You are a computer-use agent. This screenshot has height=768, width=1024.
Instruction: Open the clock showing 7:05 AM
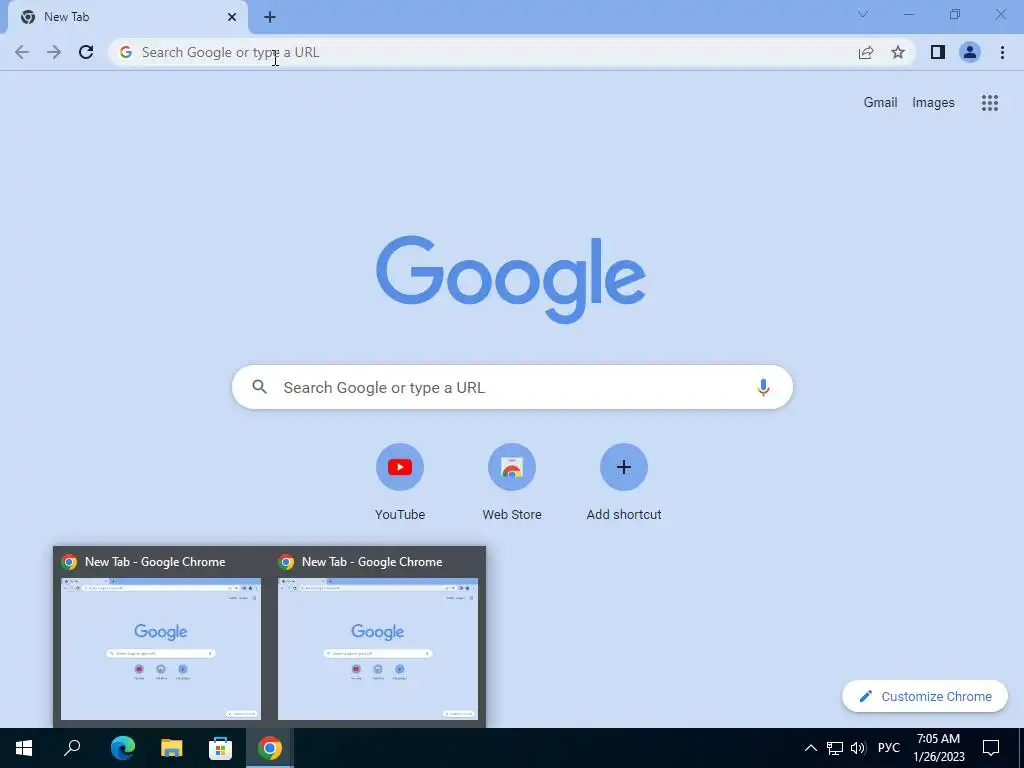[x=938, y=748]
